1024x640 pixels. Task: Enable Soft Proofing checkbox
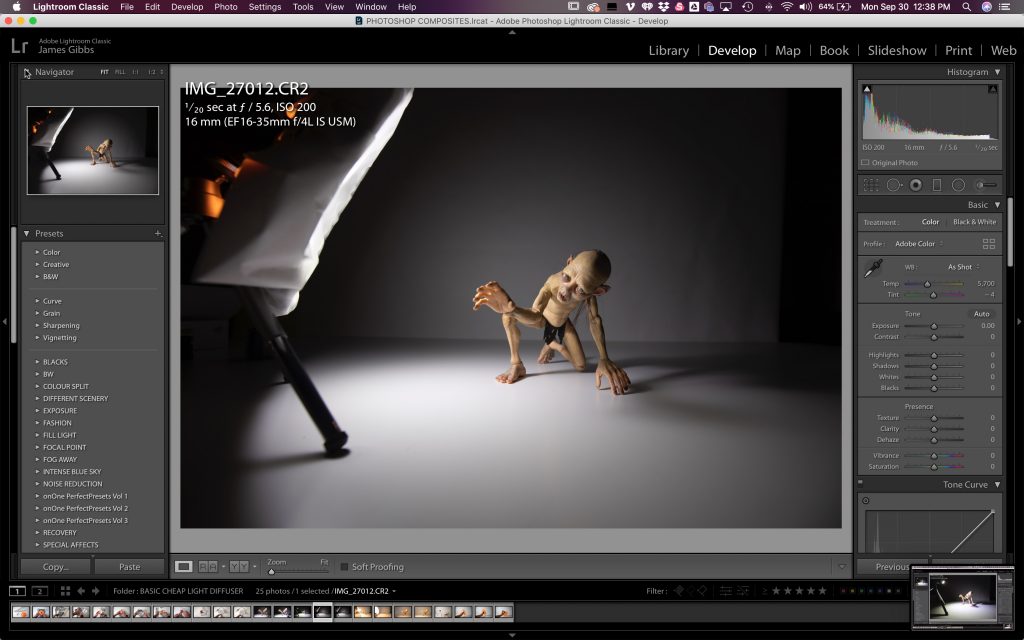tap(344, 567)
